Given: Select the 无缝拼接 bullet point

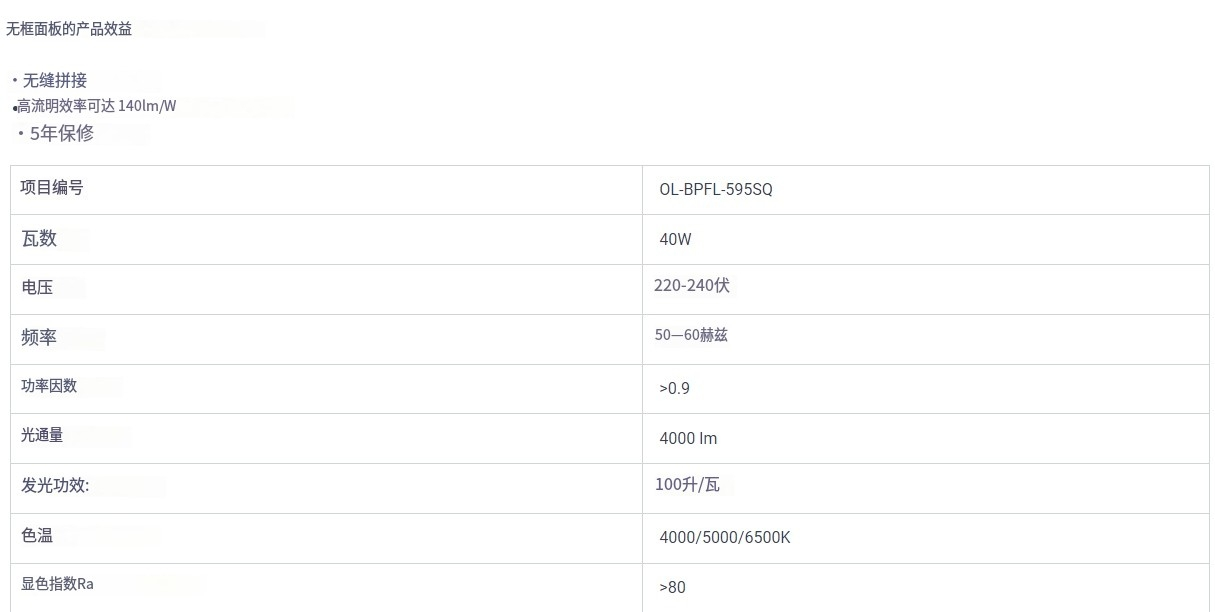Looking at the screenshot, I should [x=55, y=80].
